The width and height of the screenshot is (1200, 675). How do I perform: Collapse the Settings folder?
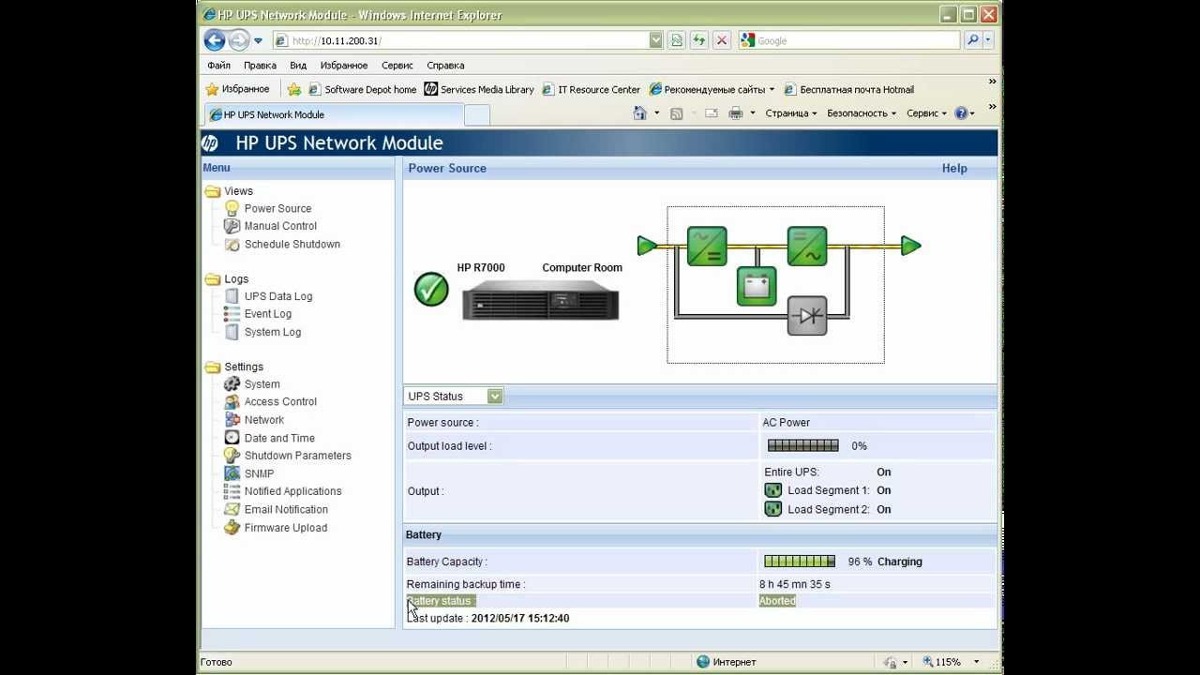tap(212, 367)
